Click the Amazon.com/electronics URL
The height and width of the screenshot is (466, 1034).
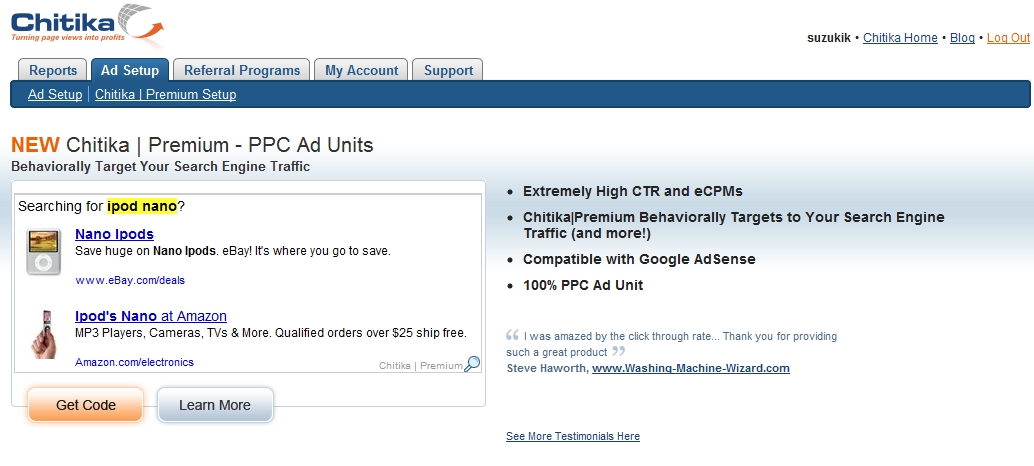pyautogui.click(x=135, y=362)
